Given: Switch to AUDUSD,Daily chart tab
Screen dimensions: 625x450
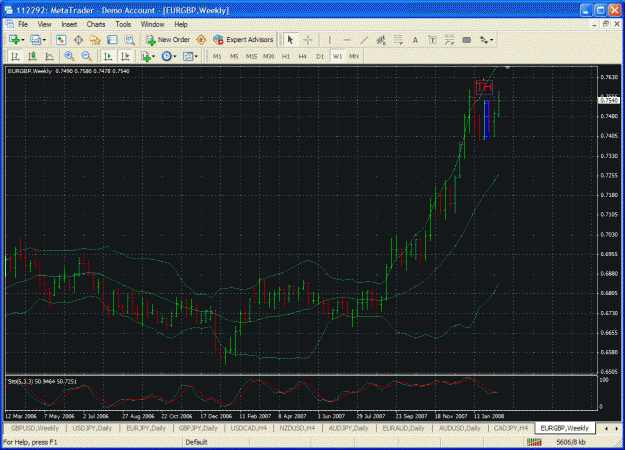Looking at the screenshot, I should pyautogui.click(x=460, y=428).
